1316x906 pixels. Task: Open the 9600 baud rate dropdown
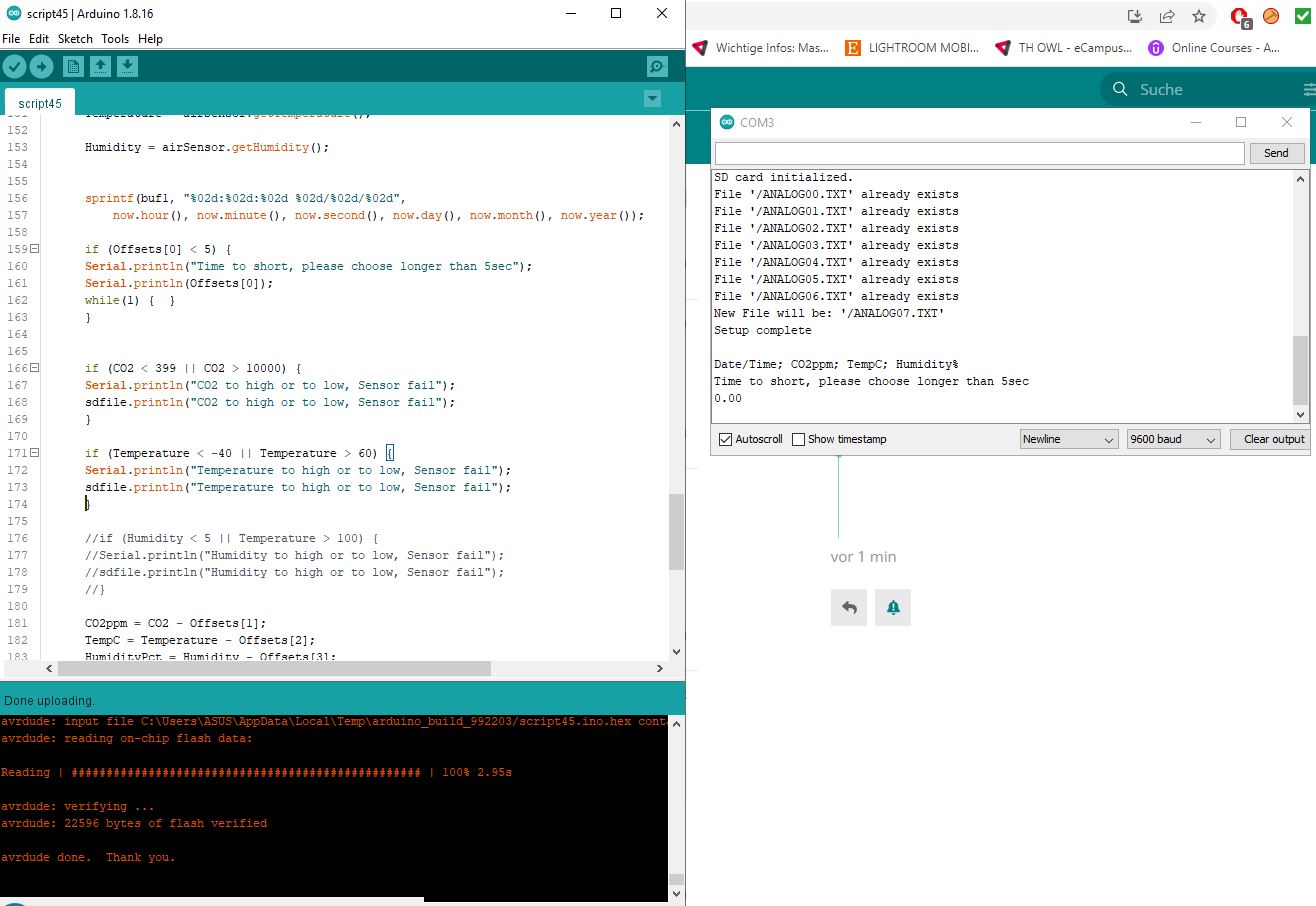1172,438
